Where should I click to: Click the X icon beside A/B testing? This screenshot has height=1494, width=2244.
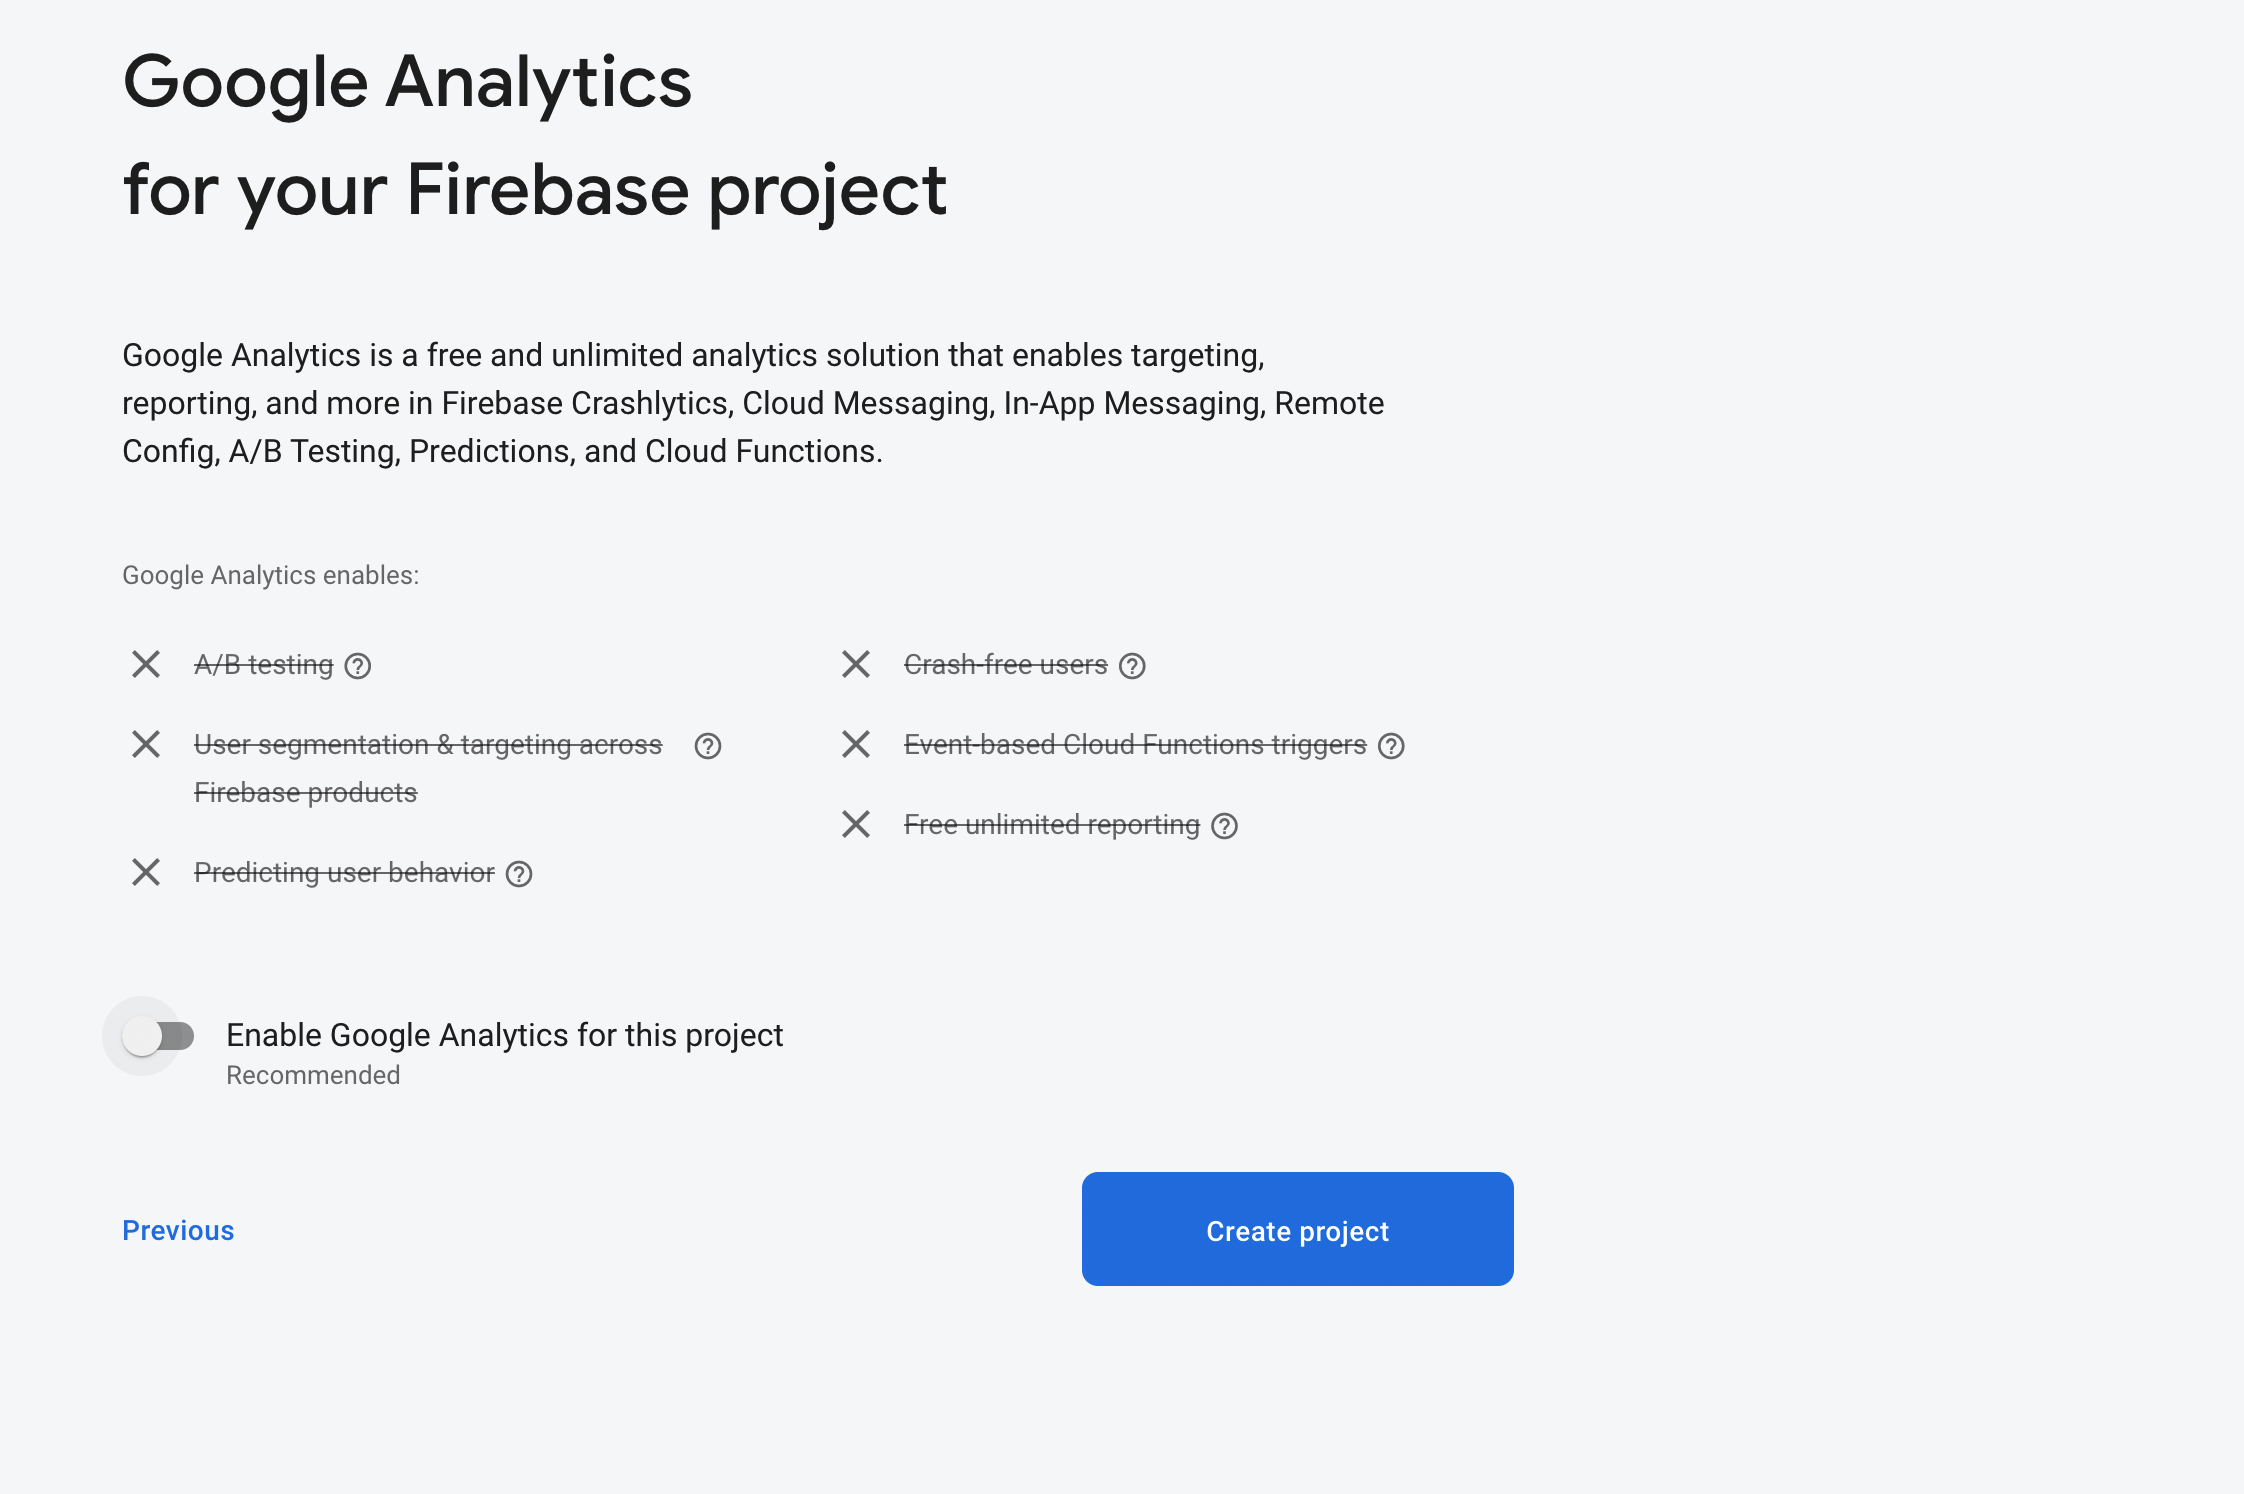[146, 665]
